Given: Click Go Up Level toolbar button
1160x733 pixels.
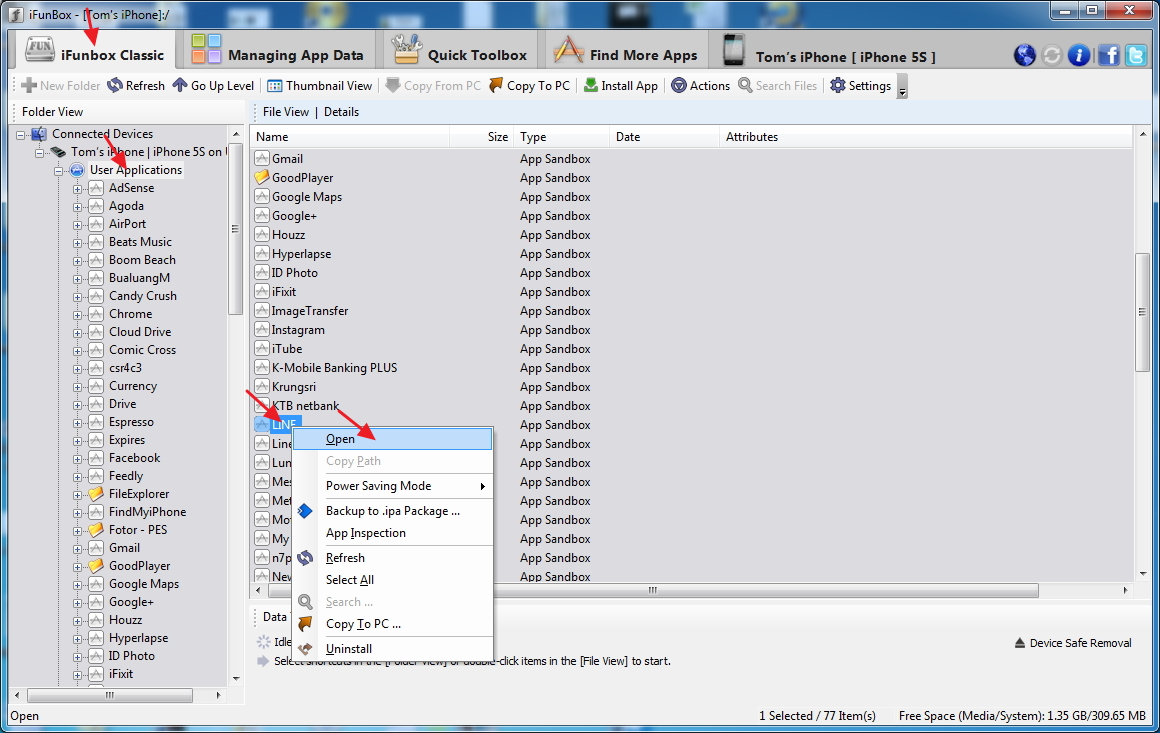Looking at the screenshot, I should 213,86.
